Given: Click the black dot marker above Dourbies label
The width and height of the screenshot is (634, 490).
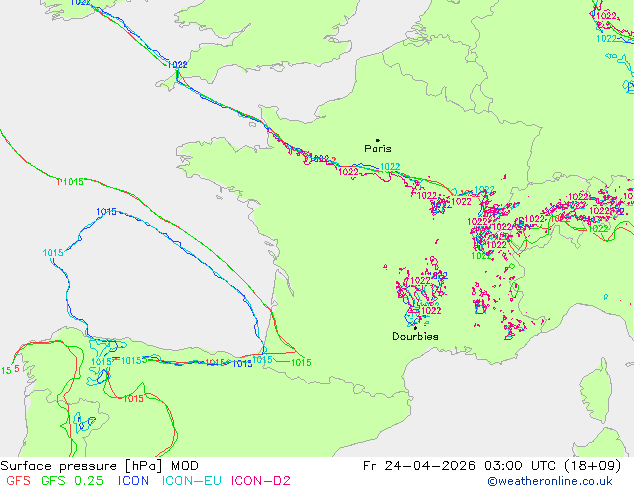Looking at the screenshot, I should click(x=415, y=328).
